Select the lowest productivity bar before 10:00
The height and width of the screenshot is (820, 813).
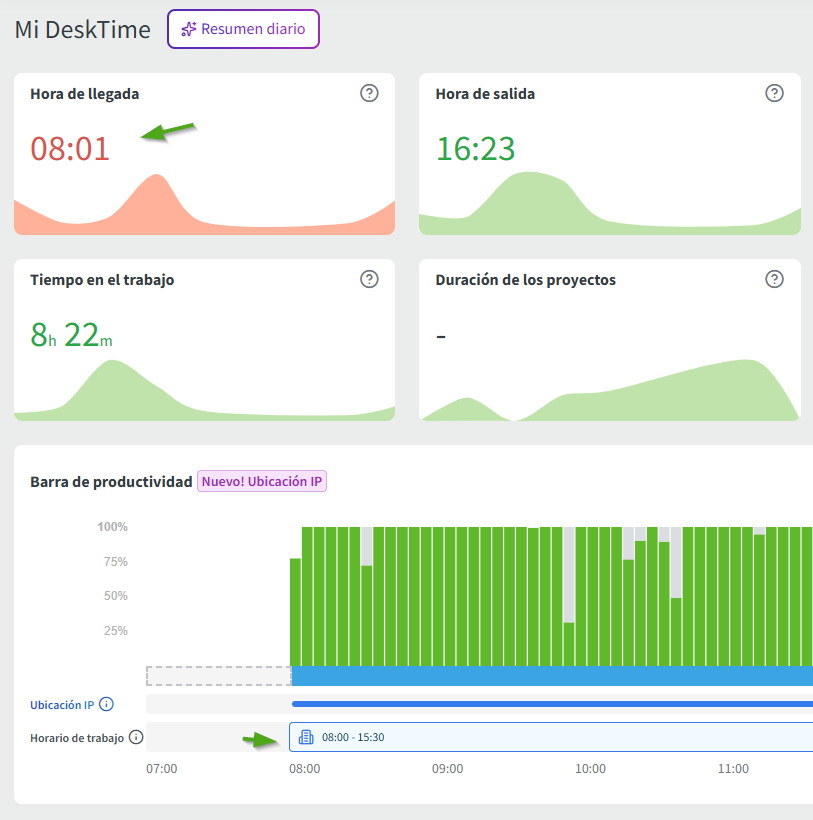(x=569, y=644)
